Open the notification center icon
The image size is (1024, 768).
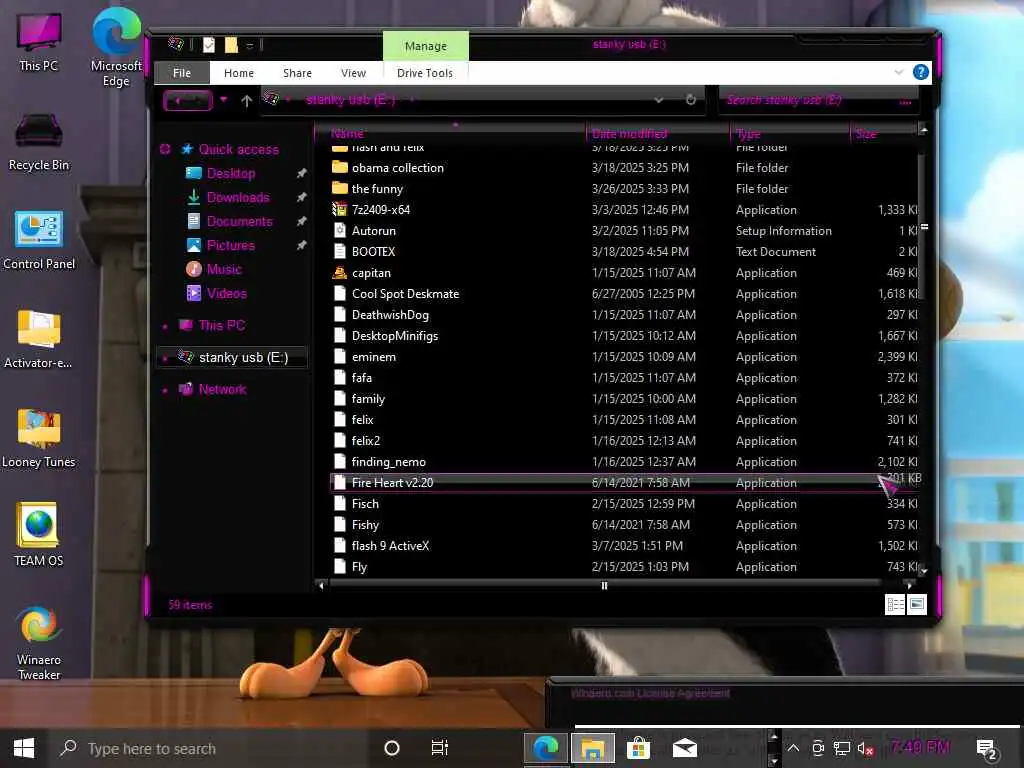[x=987, y=748]
